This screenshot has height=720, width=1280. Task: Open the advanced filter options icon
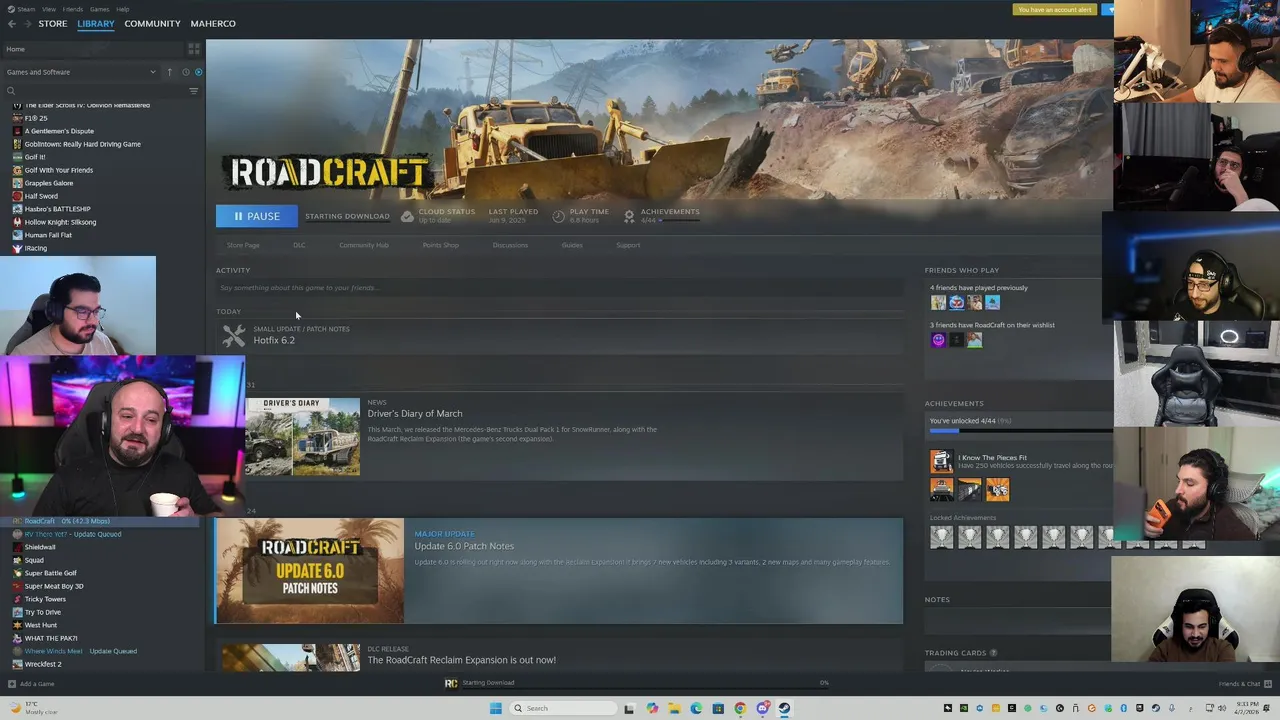click(194, 91)
